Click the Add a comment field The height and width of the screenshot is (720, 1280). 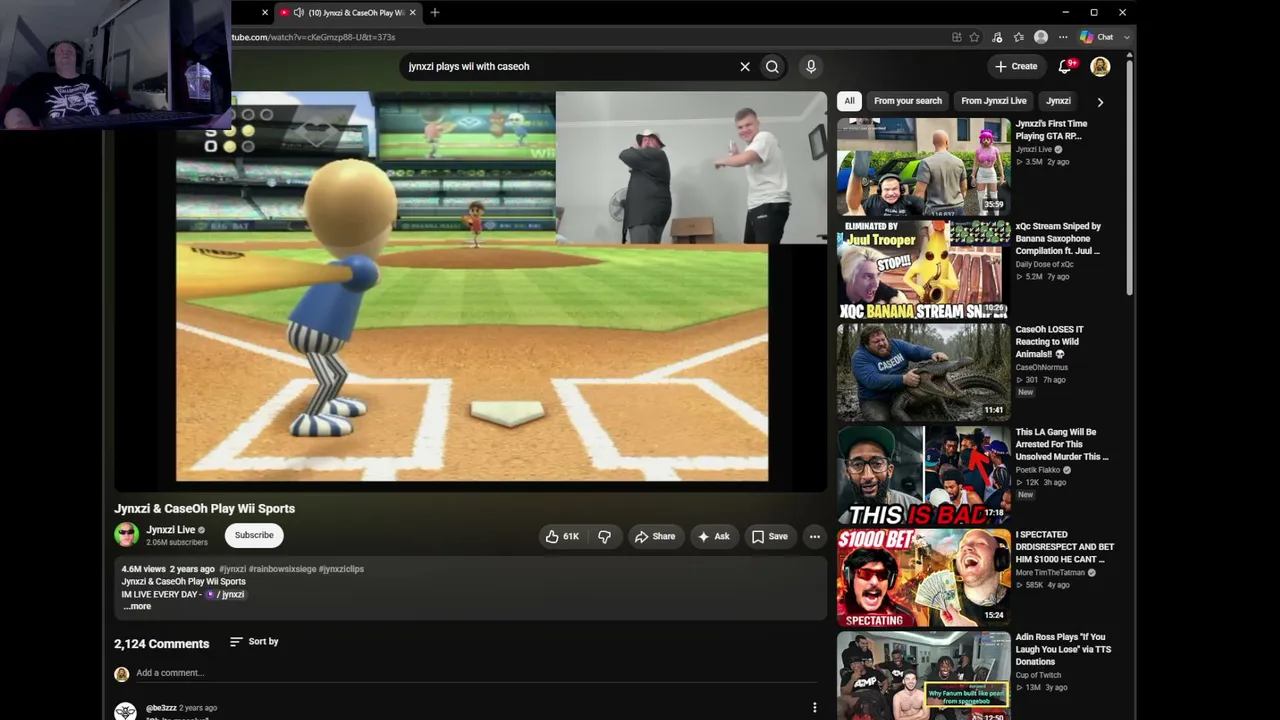click(475, 673)
